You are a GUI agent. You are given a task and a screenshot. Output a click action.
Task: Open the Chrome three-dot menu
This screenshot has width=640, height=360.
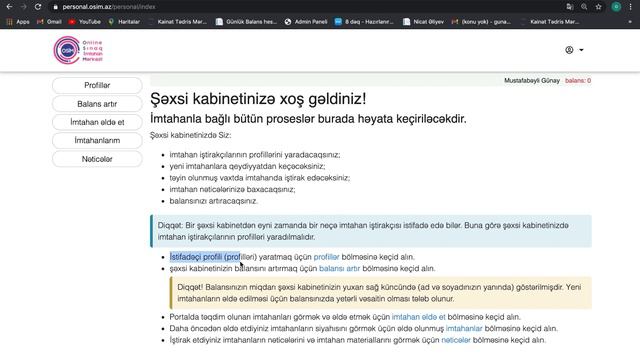[x=631, y=7]
